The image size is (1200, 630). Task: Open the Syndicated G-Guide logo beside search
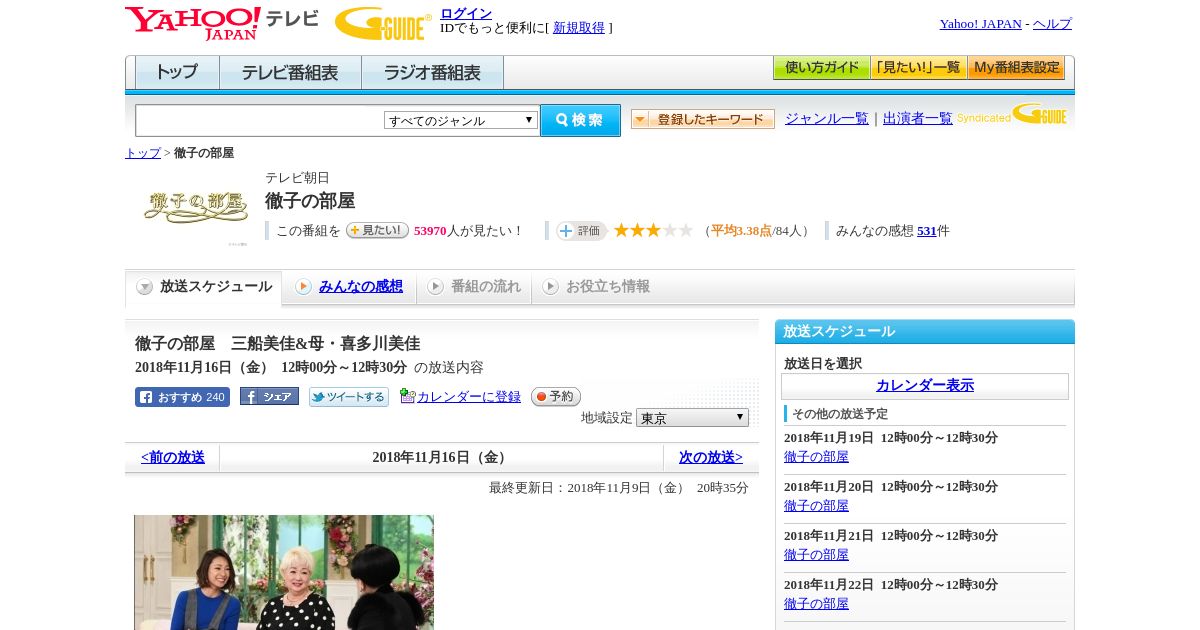pos(1012,115)
